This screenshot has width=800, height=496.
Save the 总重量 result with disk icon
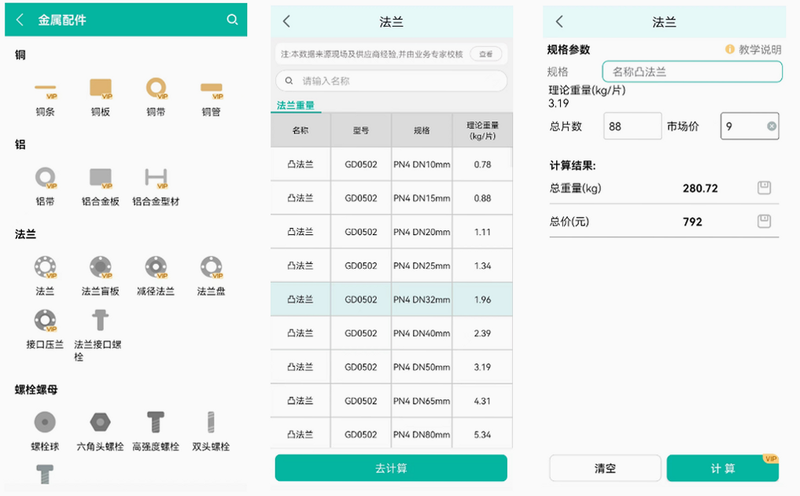pyautogui.click(x=764, y=188)
